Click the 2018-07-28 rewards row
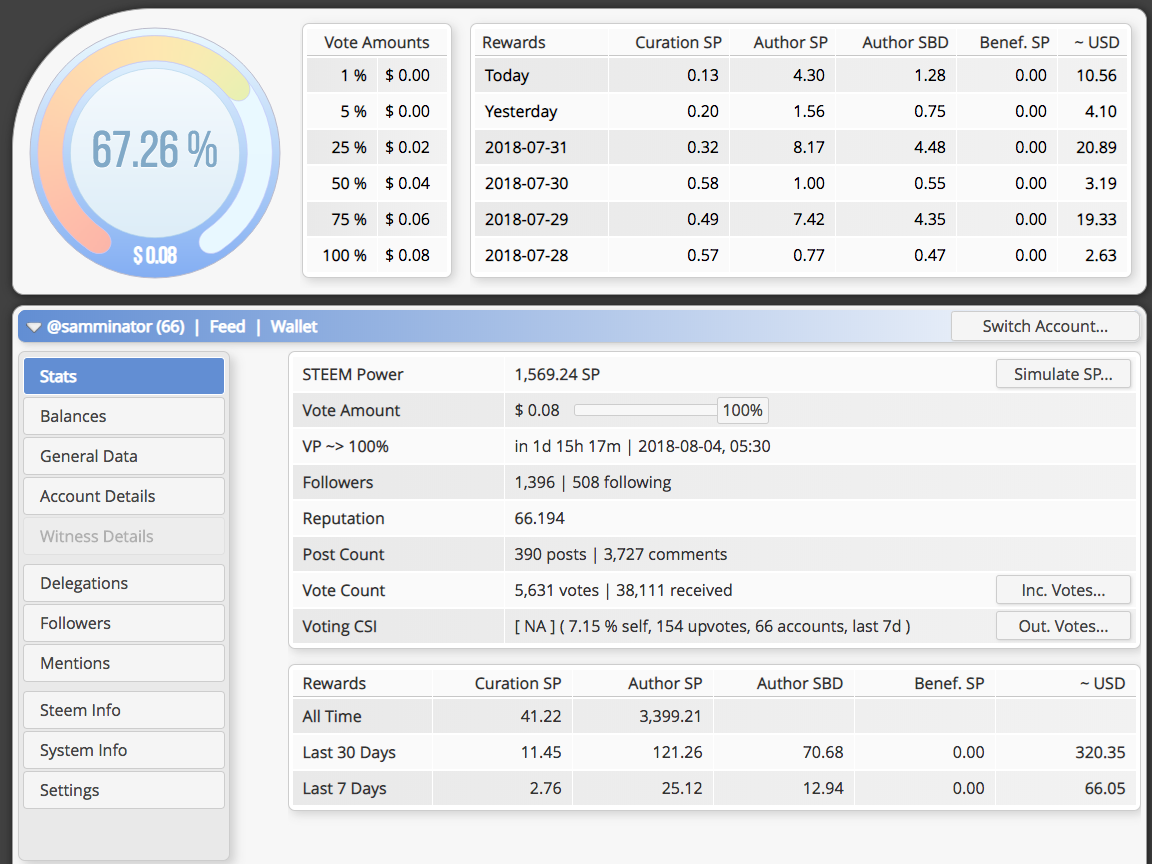This screenshot has height=864, width=1152. point(800,255)
